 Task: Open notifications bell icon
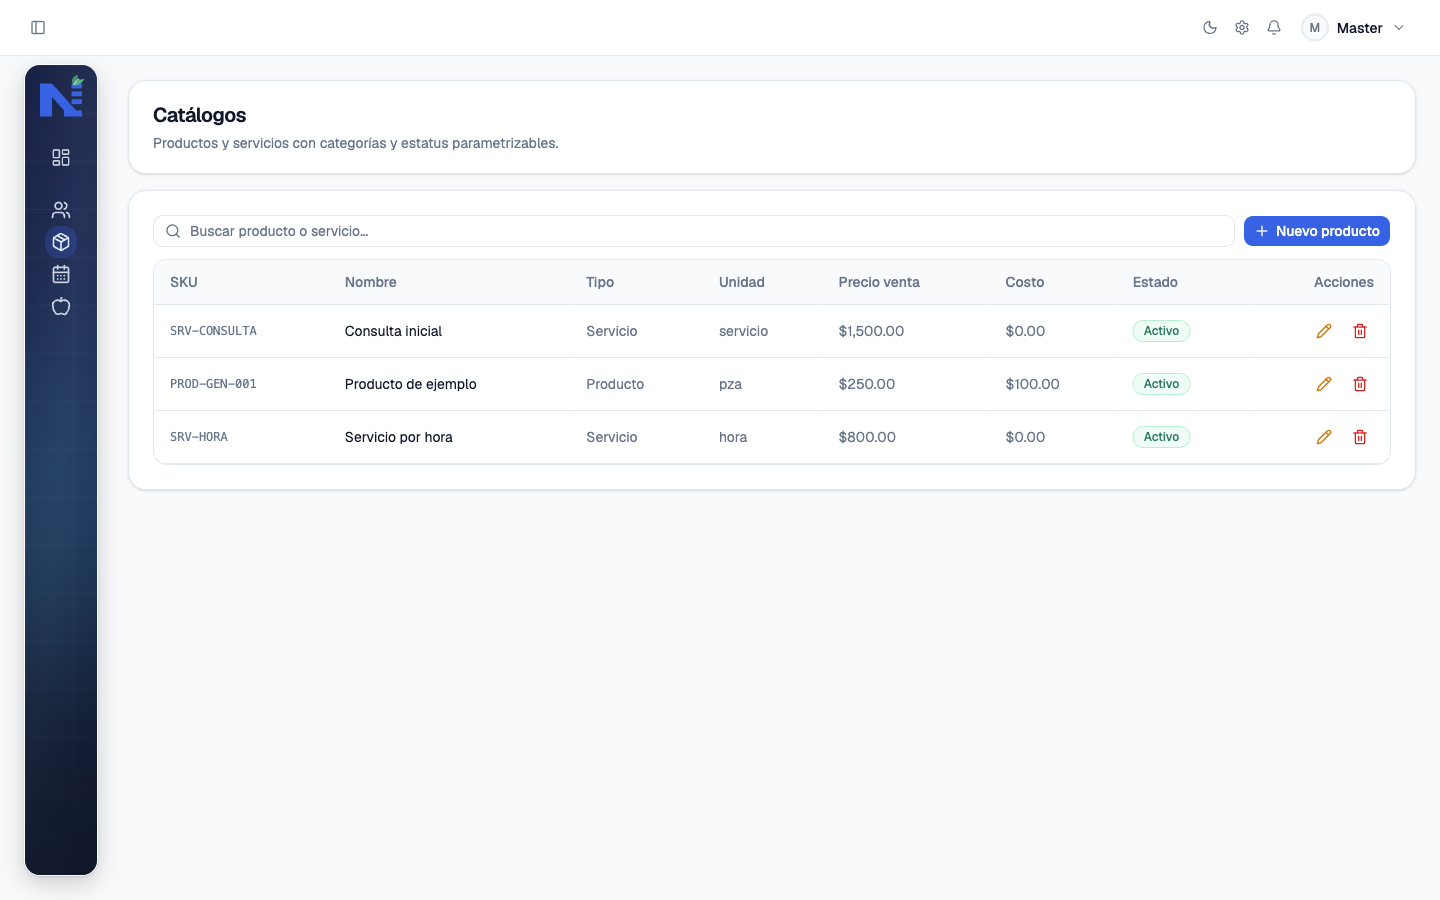pyautogui.click(x=1274, y=28)
